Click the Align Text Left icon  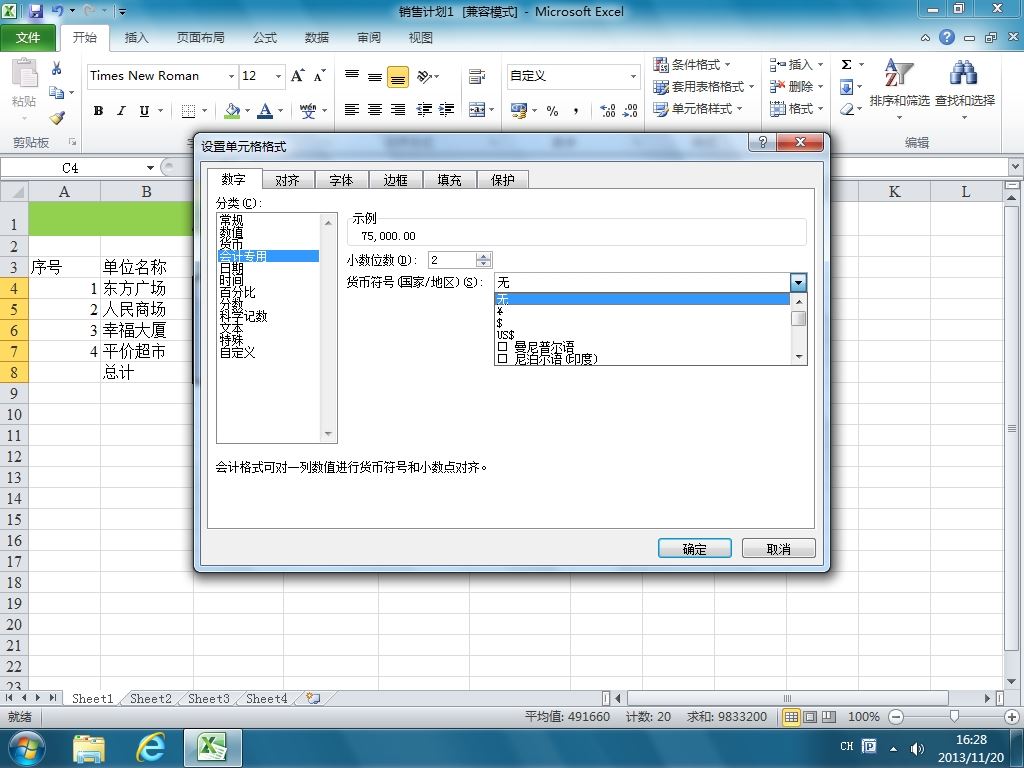[x=351, y=110]
